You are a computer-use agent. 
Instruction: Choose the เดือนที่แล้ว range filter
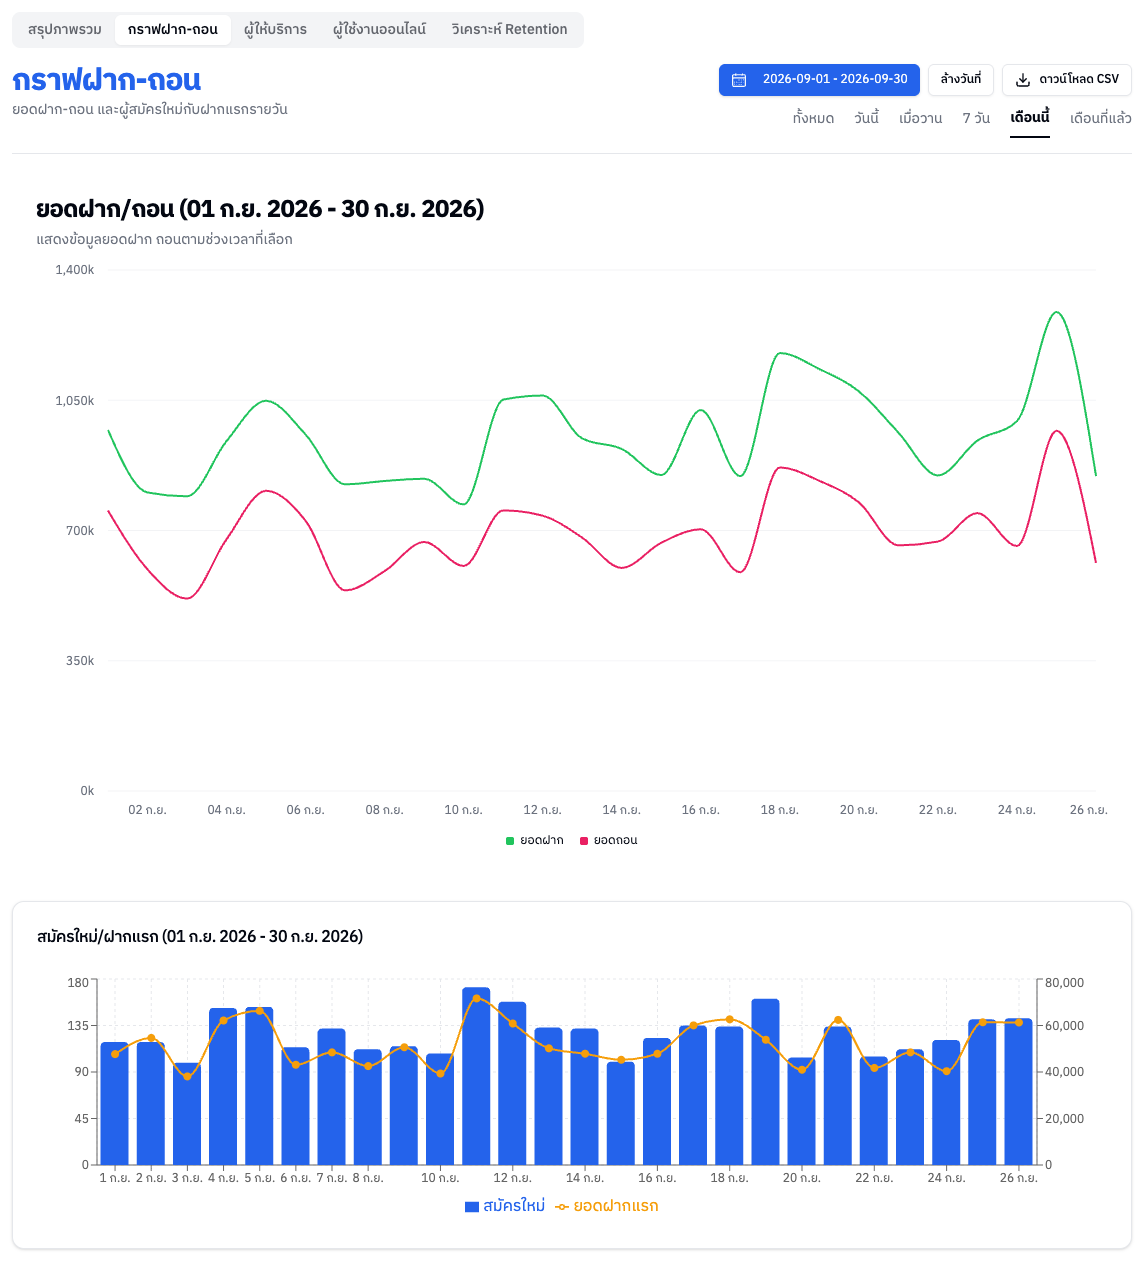tap(1100, 118)
